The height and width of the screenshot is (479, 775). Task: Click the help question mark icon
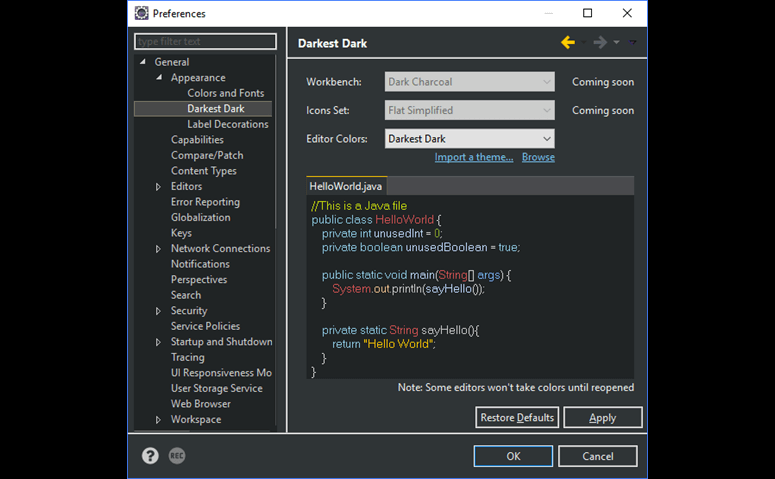150,456
